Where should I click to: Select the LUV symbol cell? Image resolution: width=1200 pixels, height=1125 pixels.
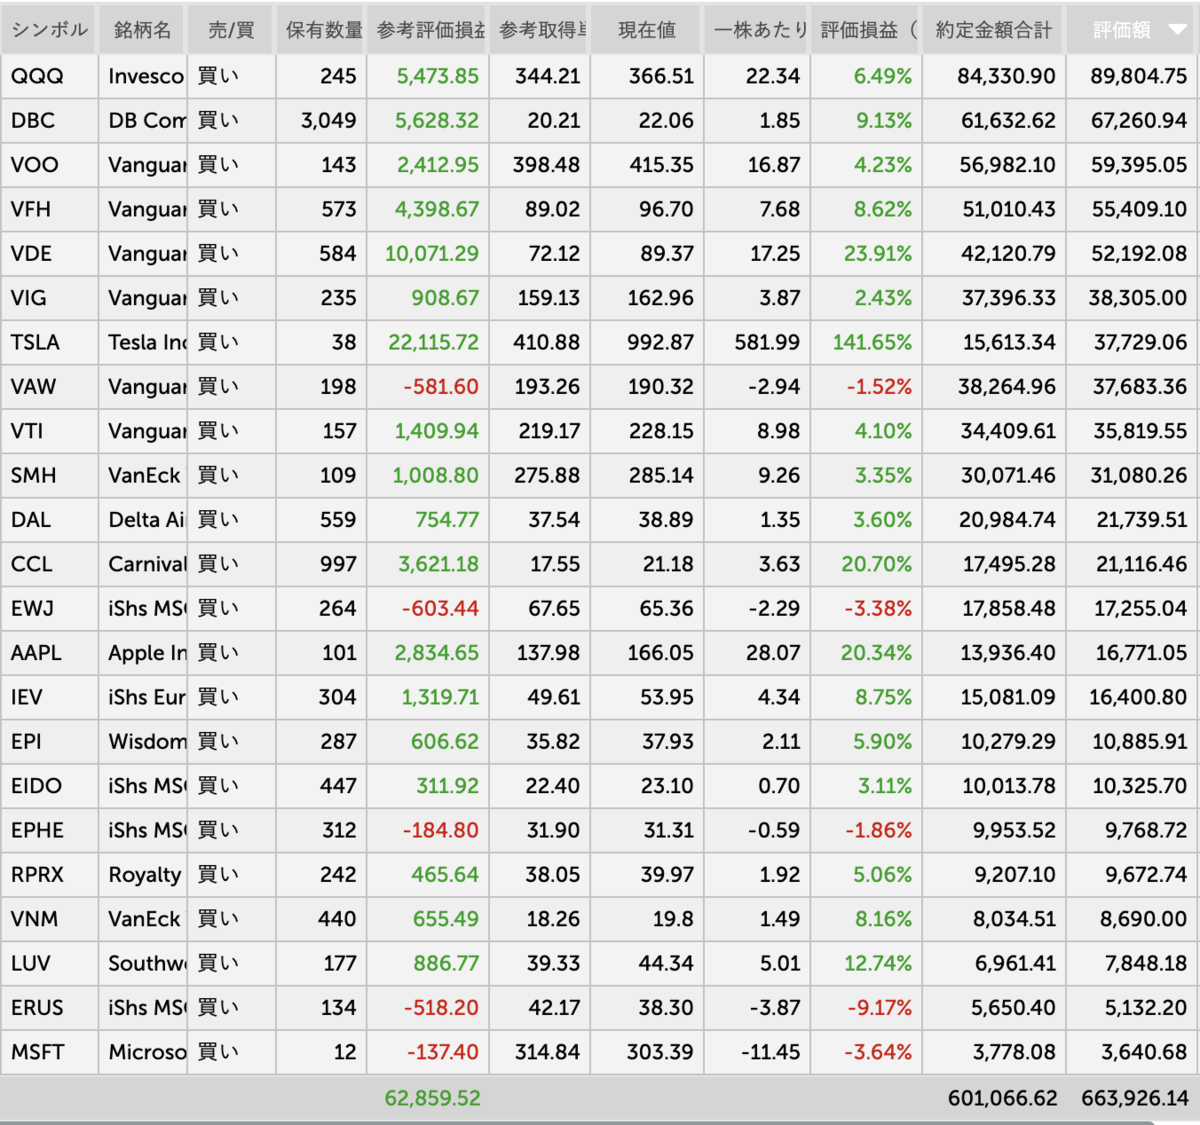point(49,963)
